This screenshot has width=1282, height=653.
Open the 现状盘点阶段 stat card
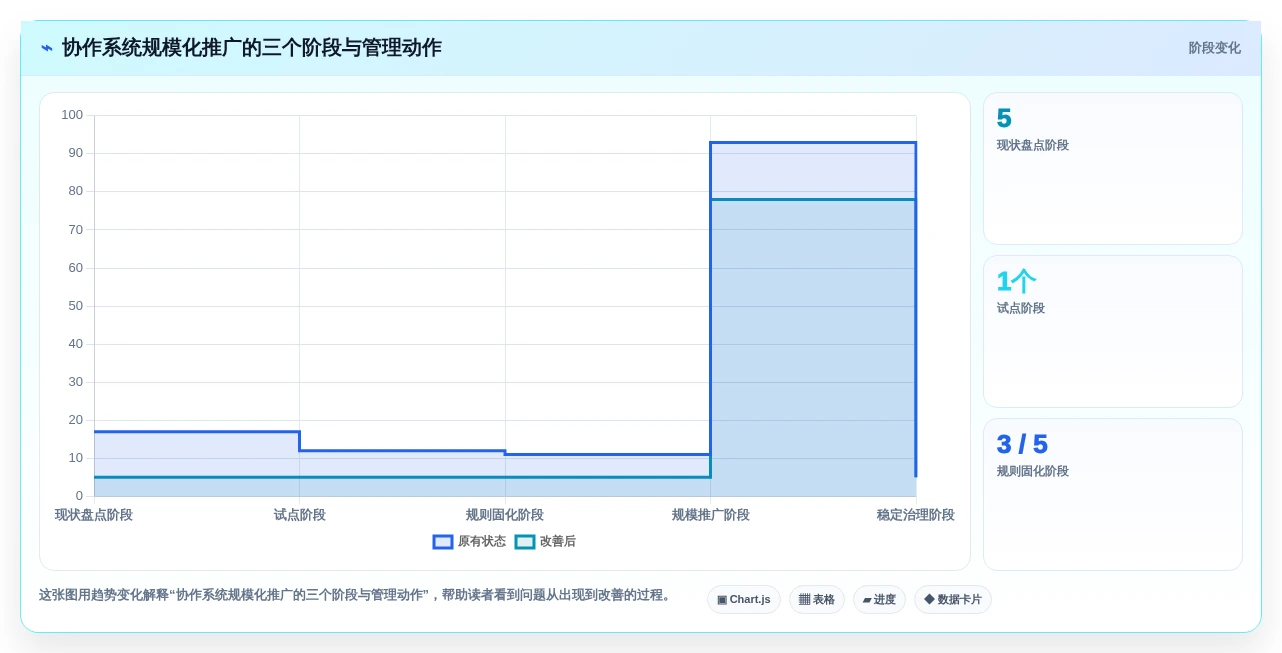point(1113,169)
